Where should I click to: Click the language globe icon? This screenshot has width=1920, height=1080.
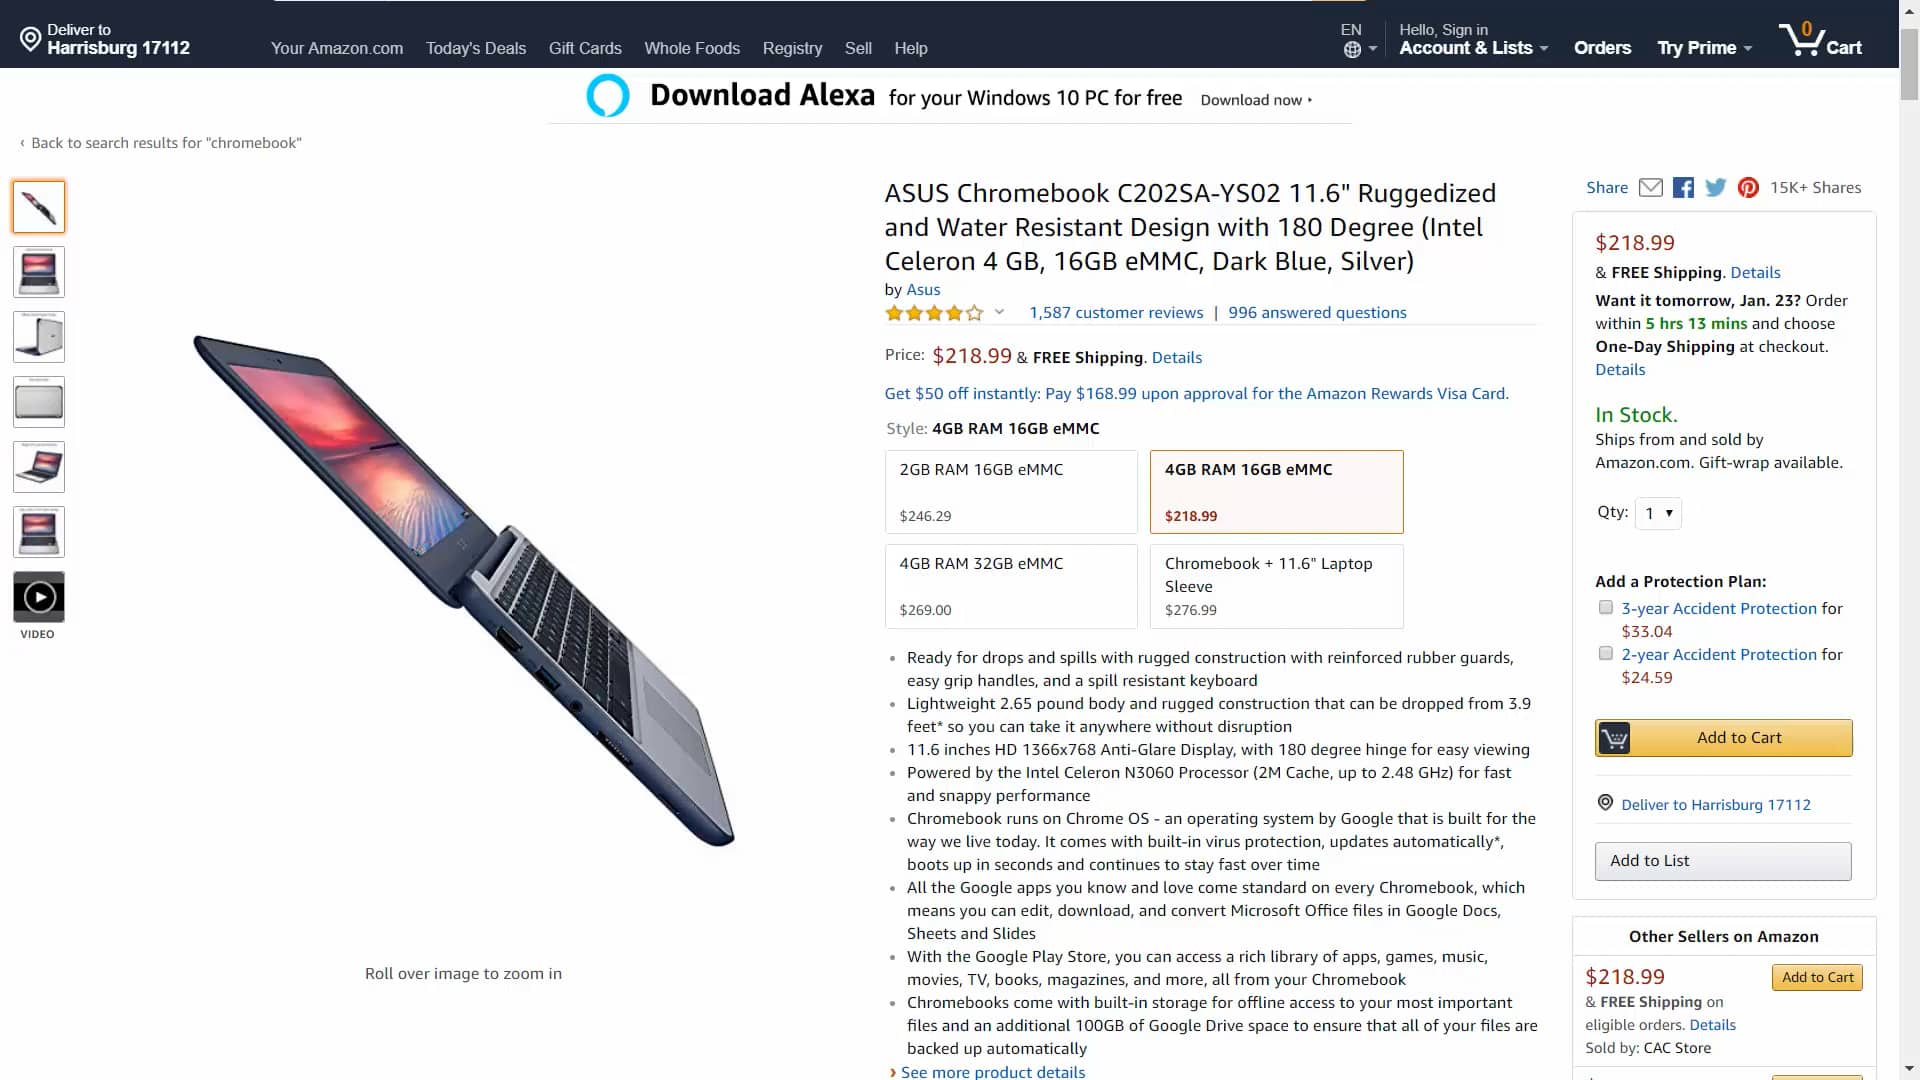1352,49
